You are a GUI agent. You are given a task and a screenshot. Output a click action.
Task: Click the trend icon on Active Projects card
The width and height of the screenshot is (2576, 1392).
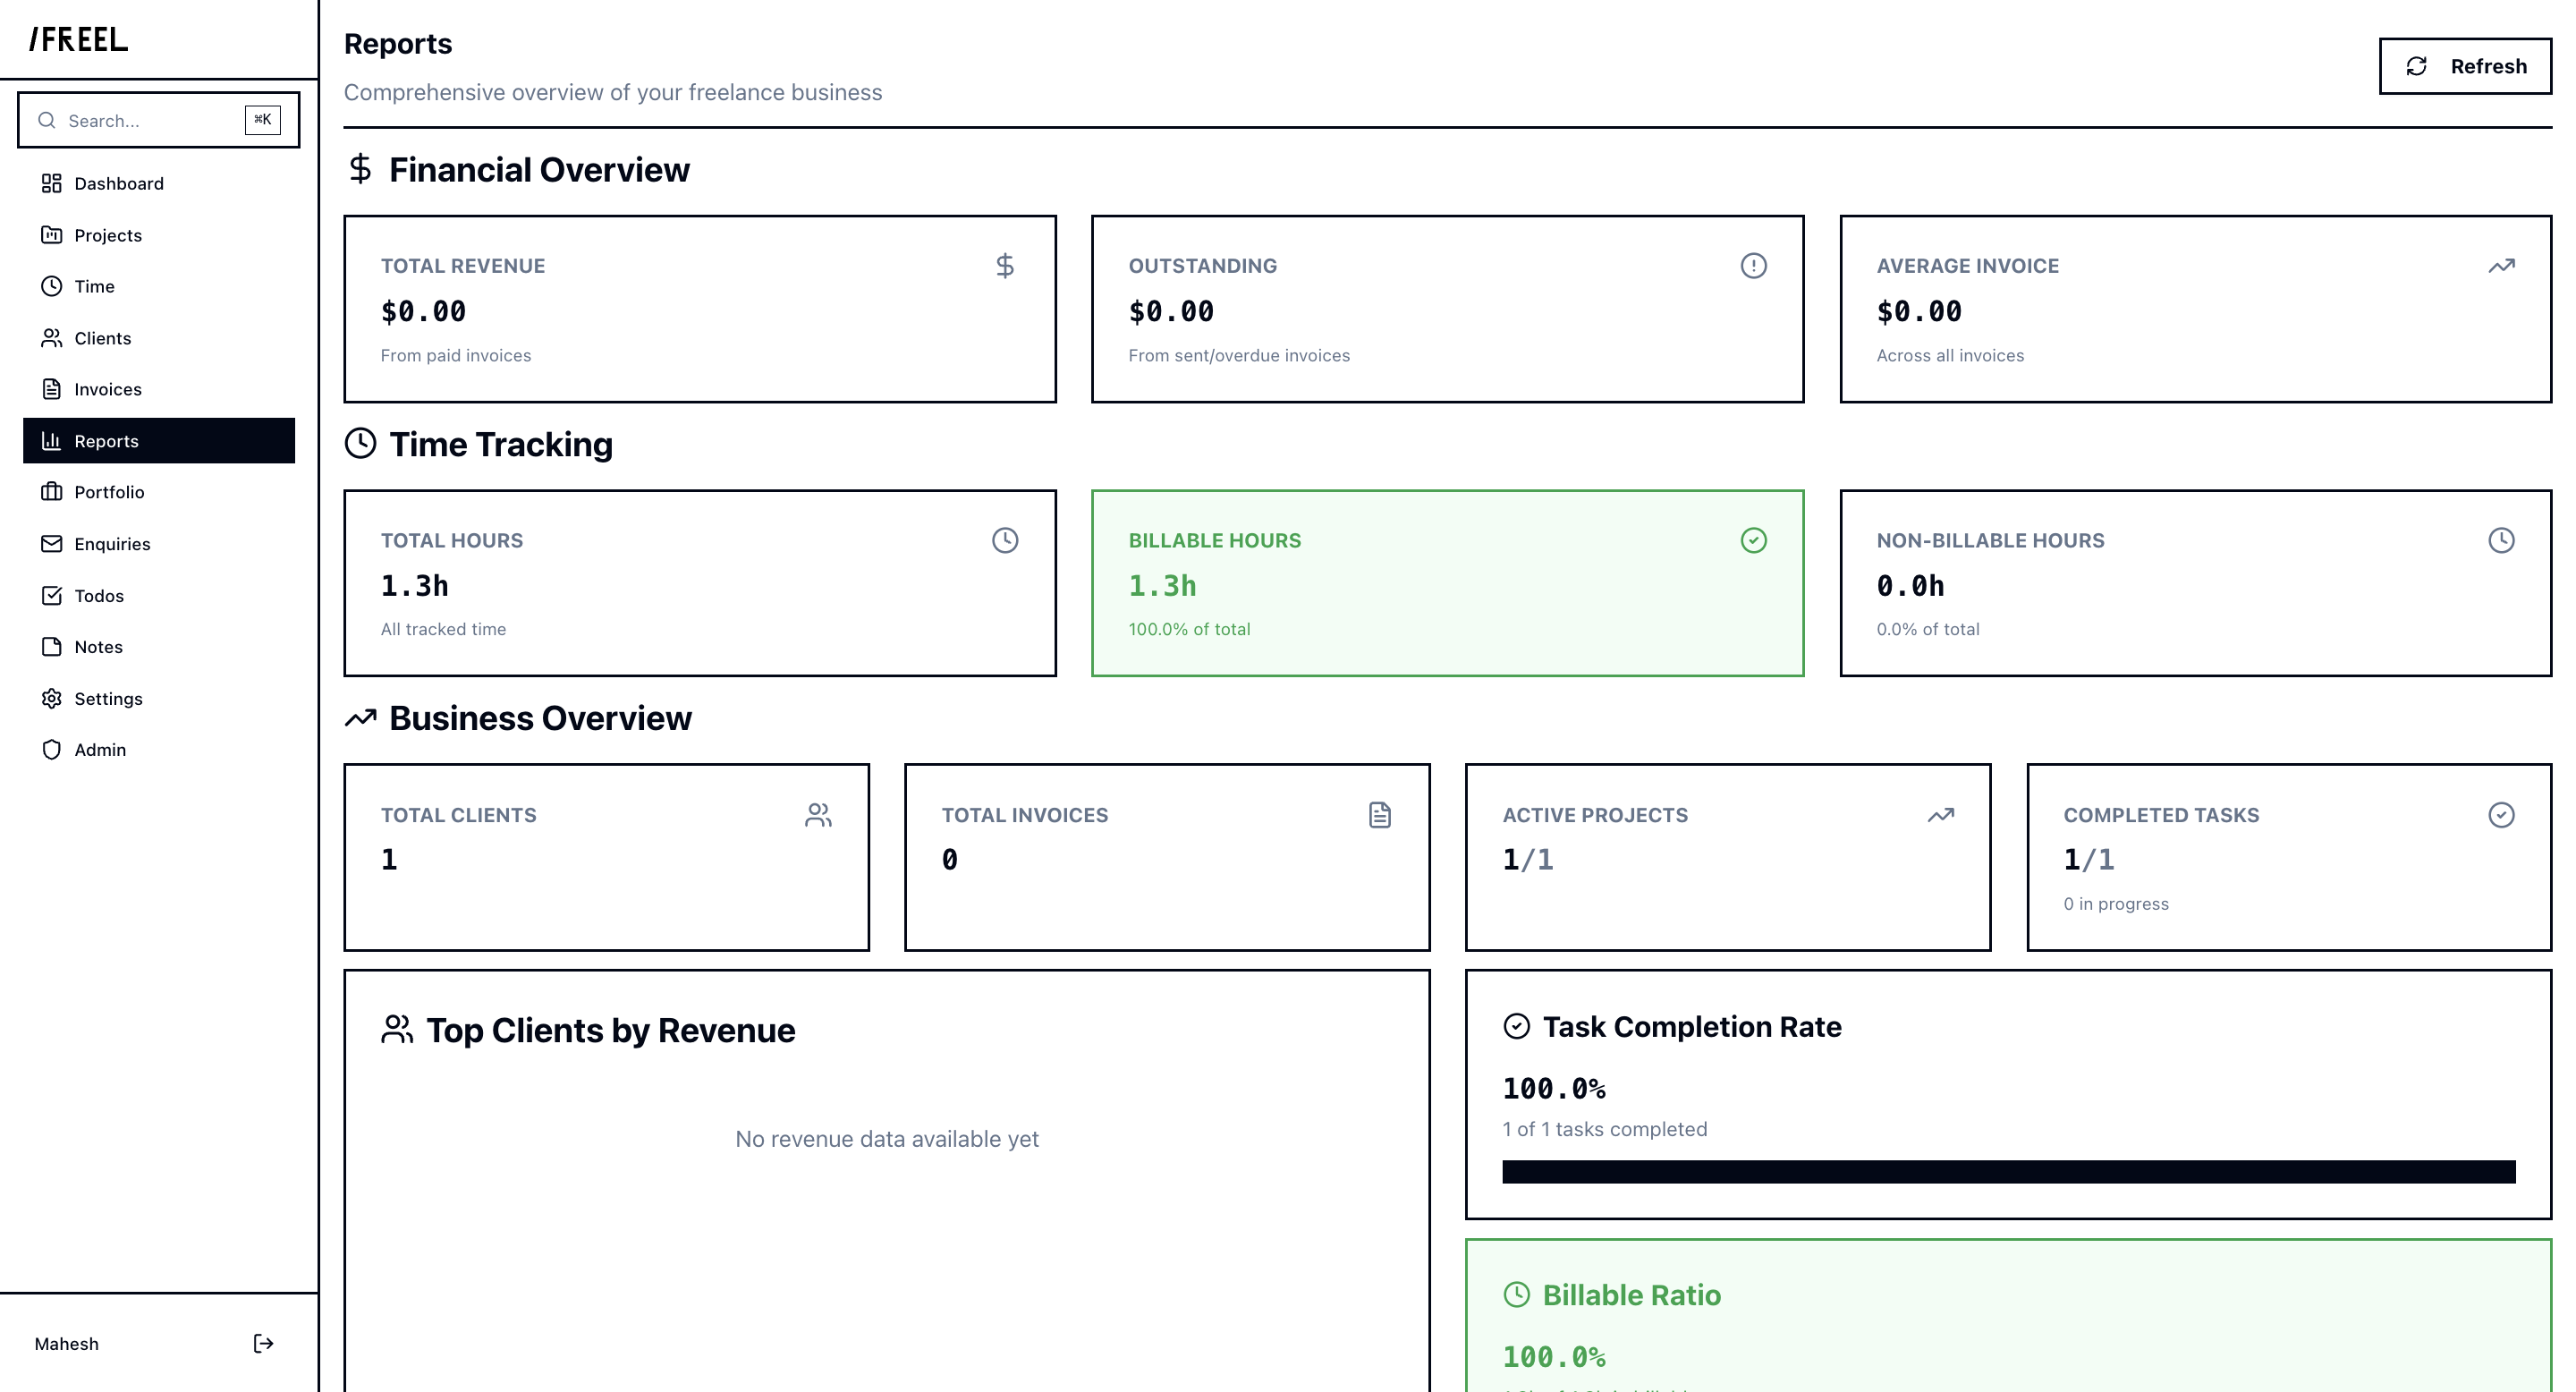1940,815
